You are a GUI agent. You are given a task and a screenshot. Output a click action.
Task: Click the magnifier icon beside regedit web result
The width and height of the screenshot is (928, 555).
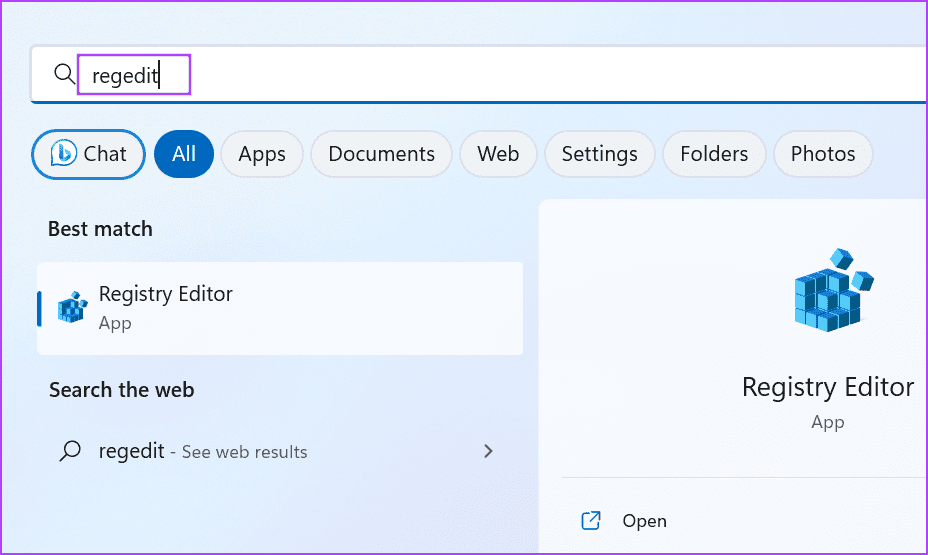point(70,451)
